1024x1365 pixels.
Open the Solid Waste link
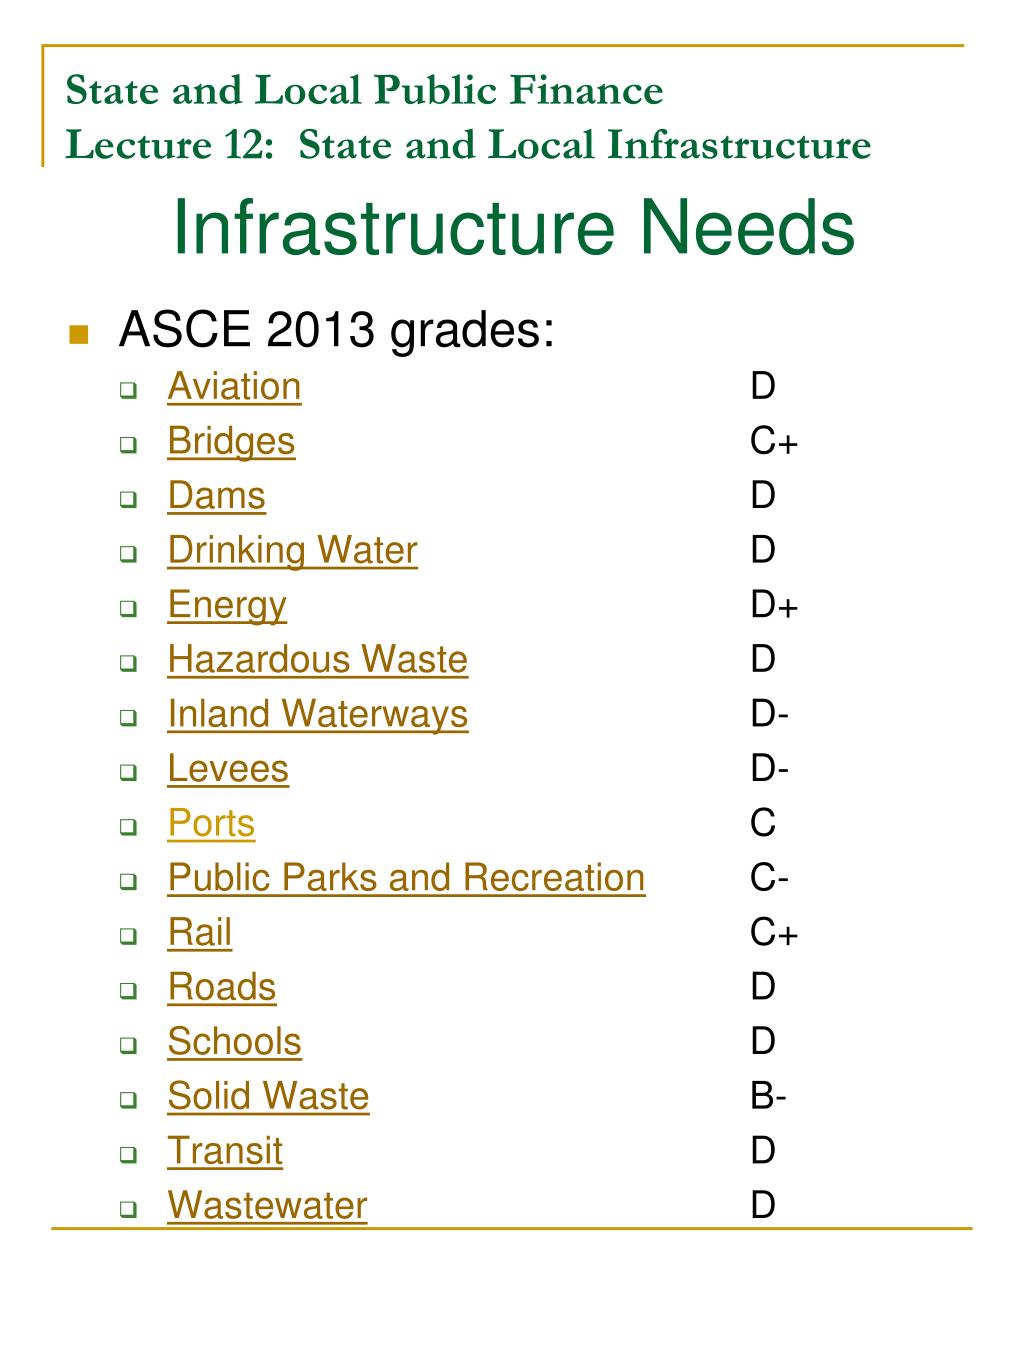coord(268,1097)
